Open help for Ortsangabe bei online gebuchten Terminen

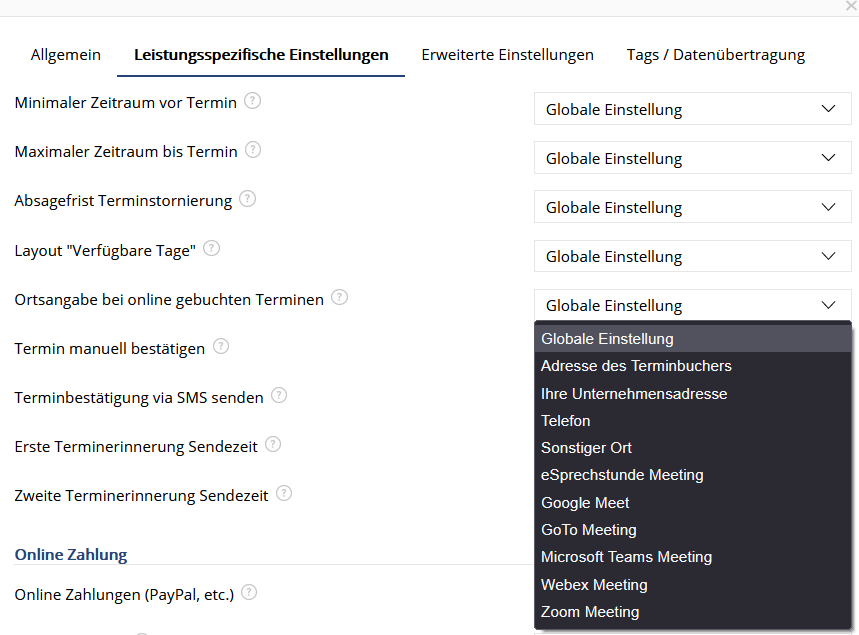(340, 297)
